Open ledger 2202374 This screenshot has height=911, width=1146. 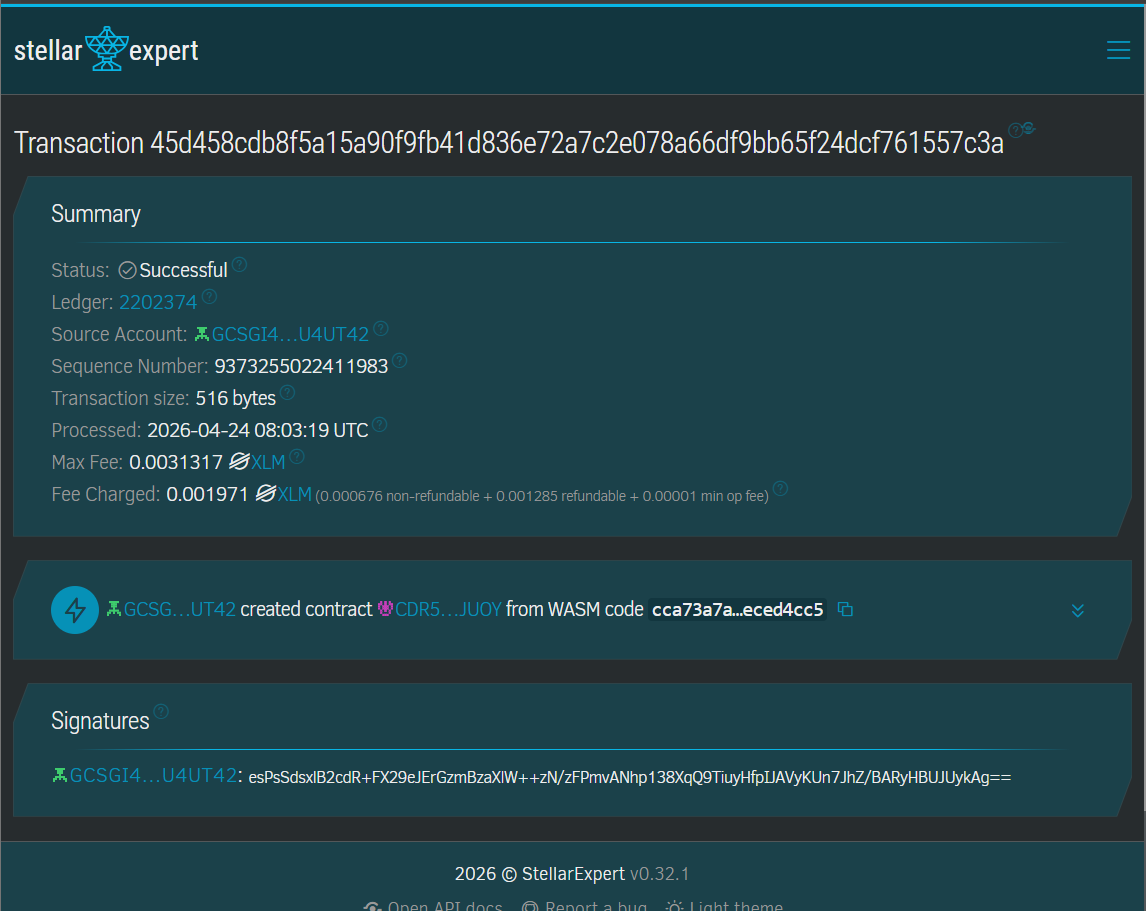tap(158, 302)
